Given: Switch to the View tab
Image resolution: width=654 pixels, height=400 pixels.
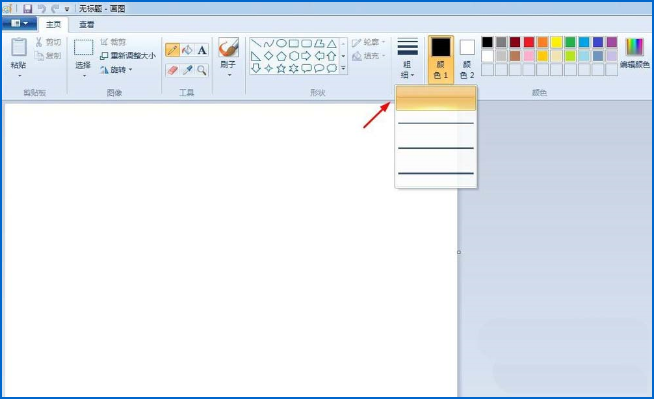Looking at the screenshot, I should (87, 25).
